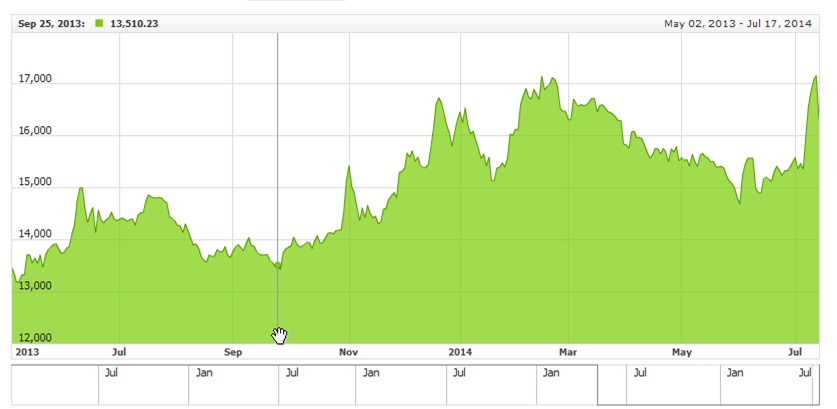Screen dimensions: 837x409
Task: Click the 13,000 y-axis label
Action: click(34, 286)
